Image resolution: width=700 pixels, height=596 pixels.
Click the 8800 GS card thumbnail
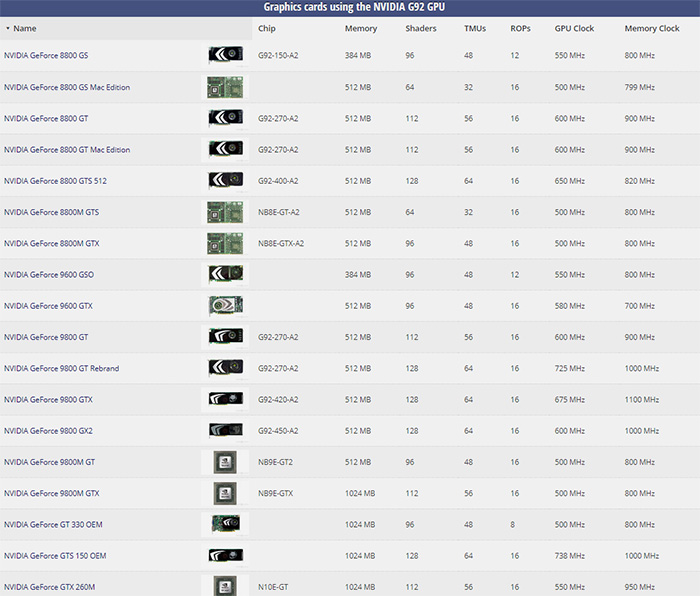226,54
